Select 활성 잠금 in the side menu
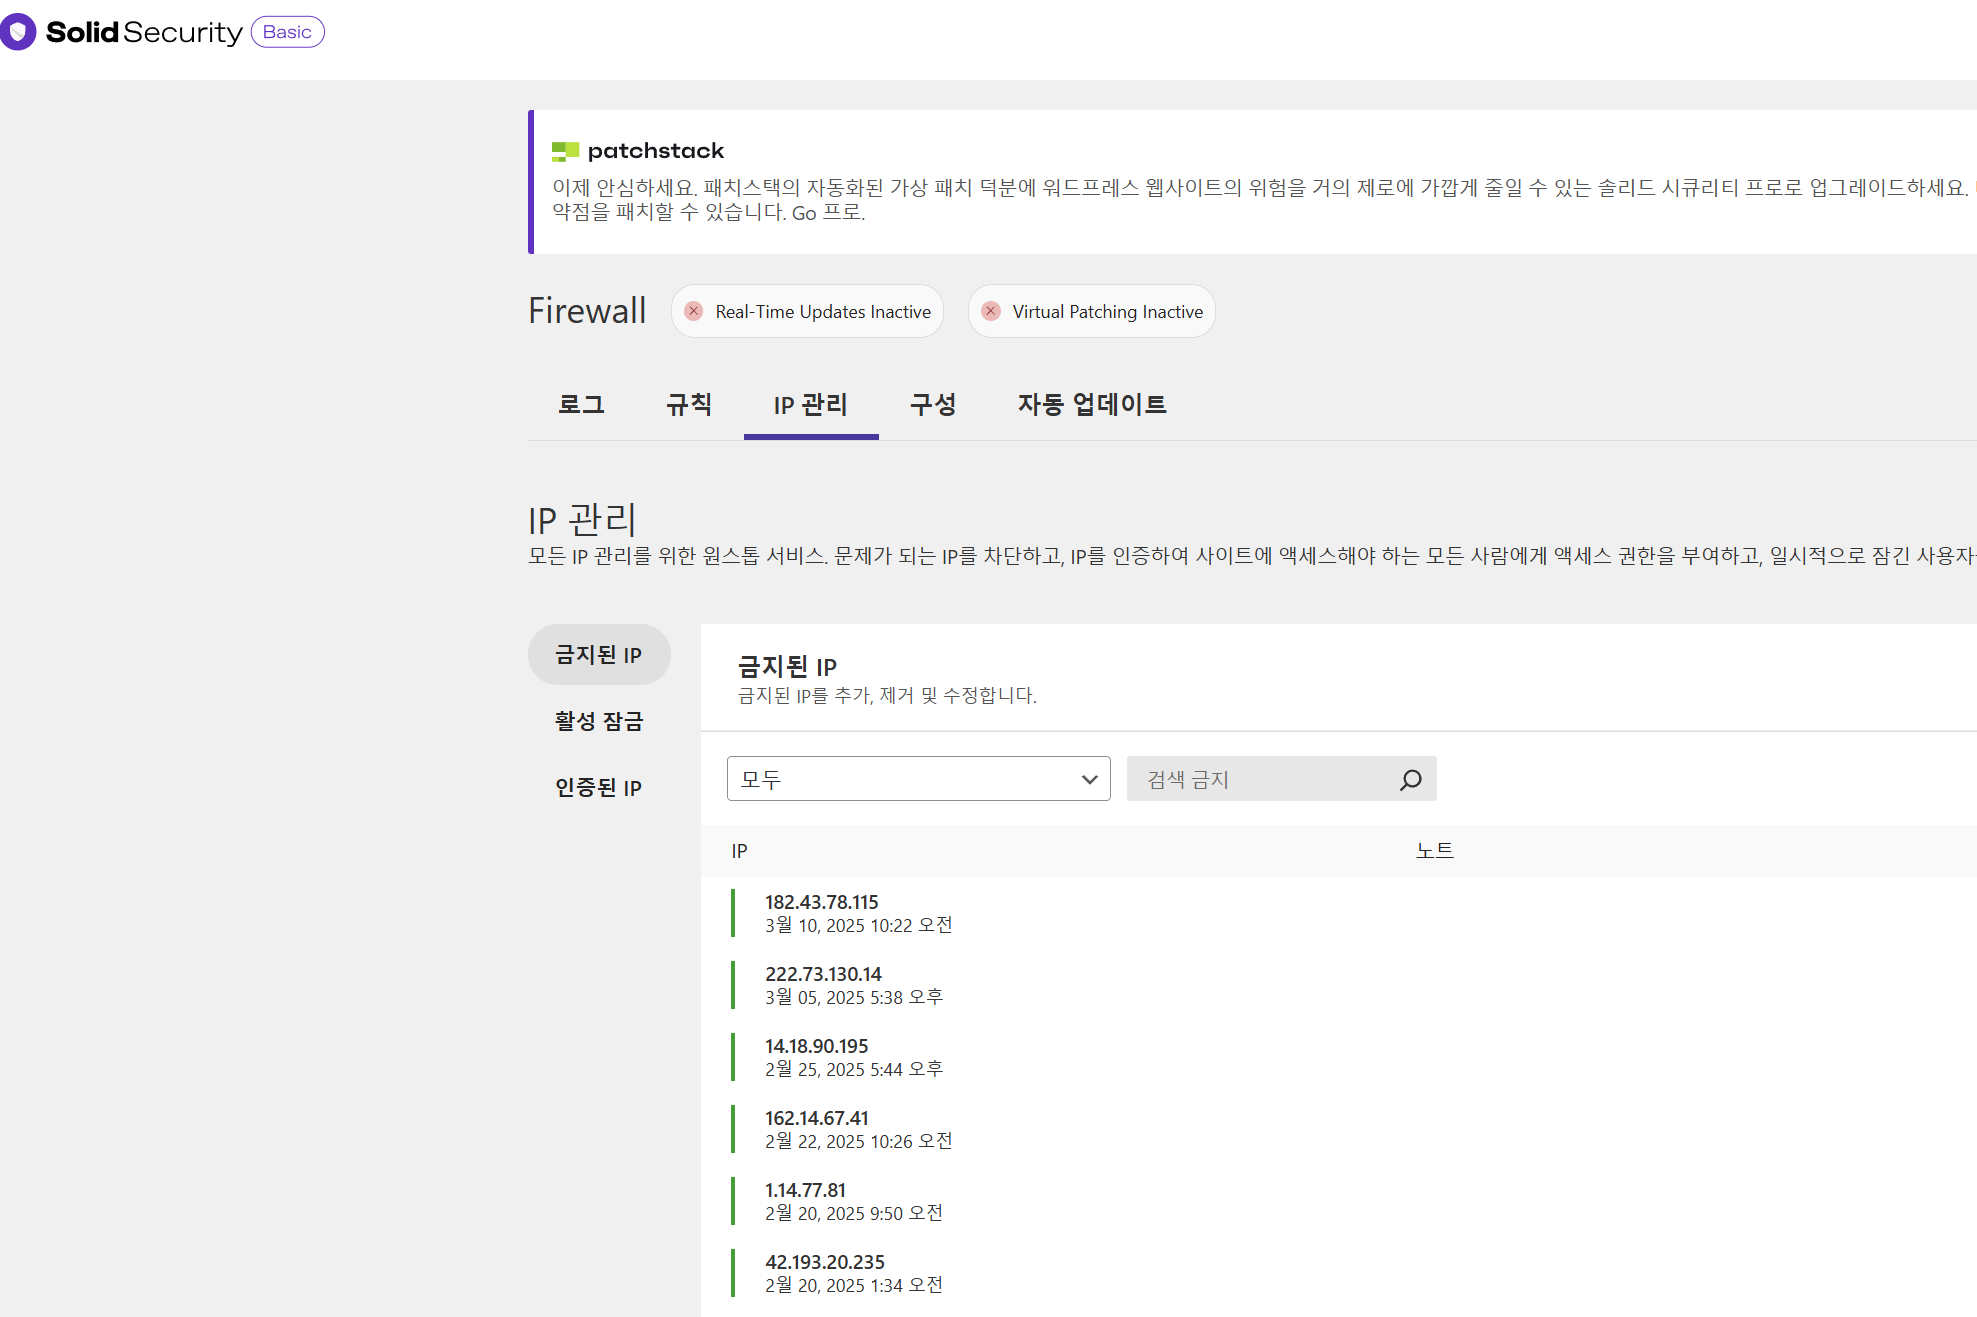Screen dimensions: 1977x1317 [599, 721]
